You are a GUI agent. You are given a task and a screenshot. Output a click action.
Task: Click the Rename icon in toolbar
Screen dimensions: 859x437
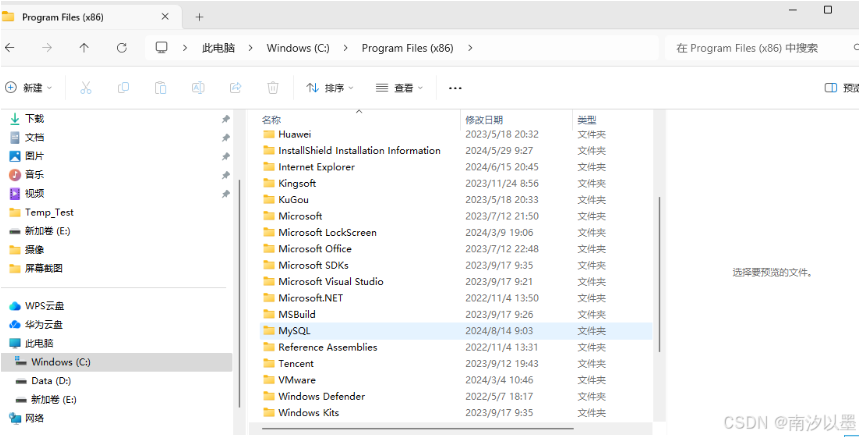(x=198, y=88)
